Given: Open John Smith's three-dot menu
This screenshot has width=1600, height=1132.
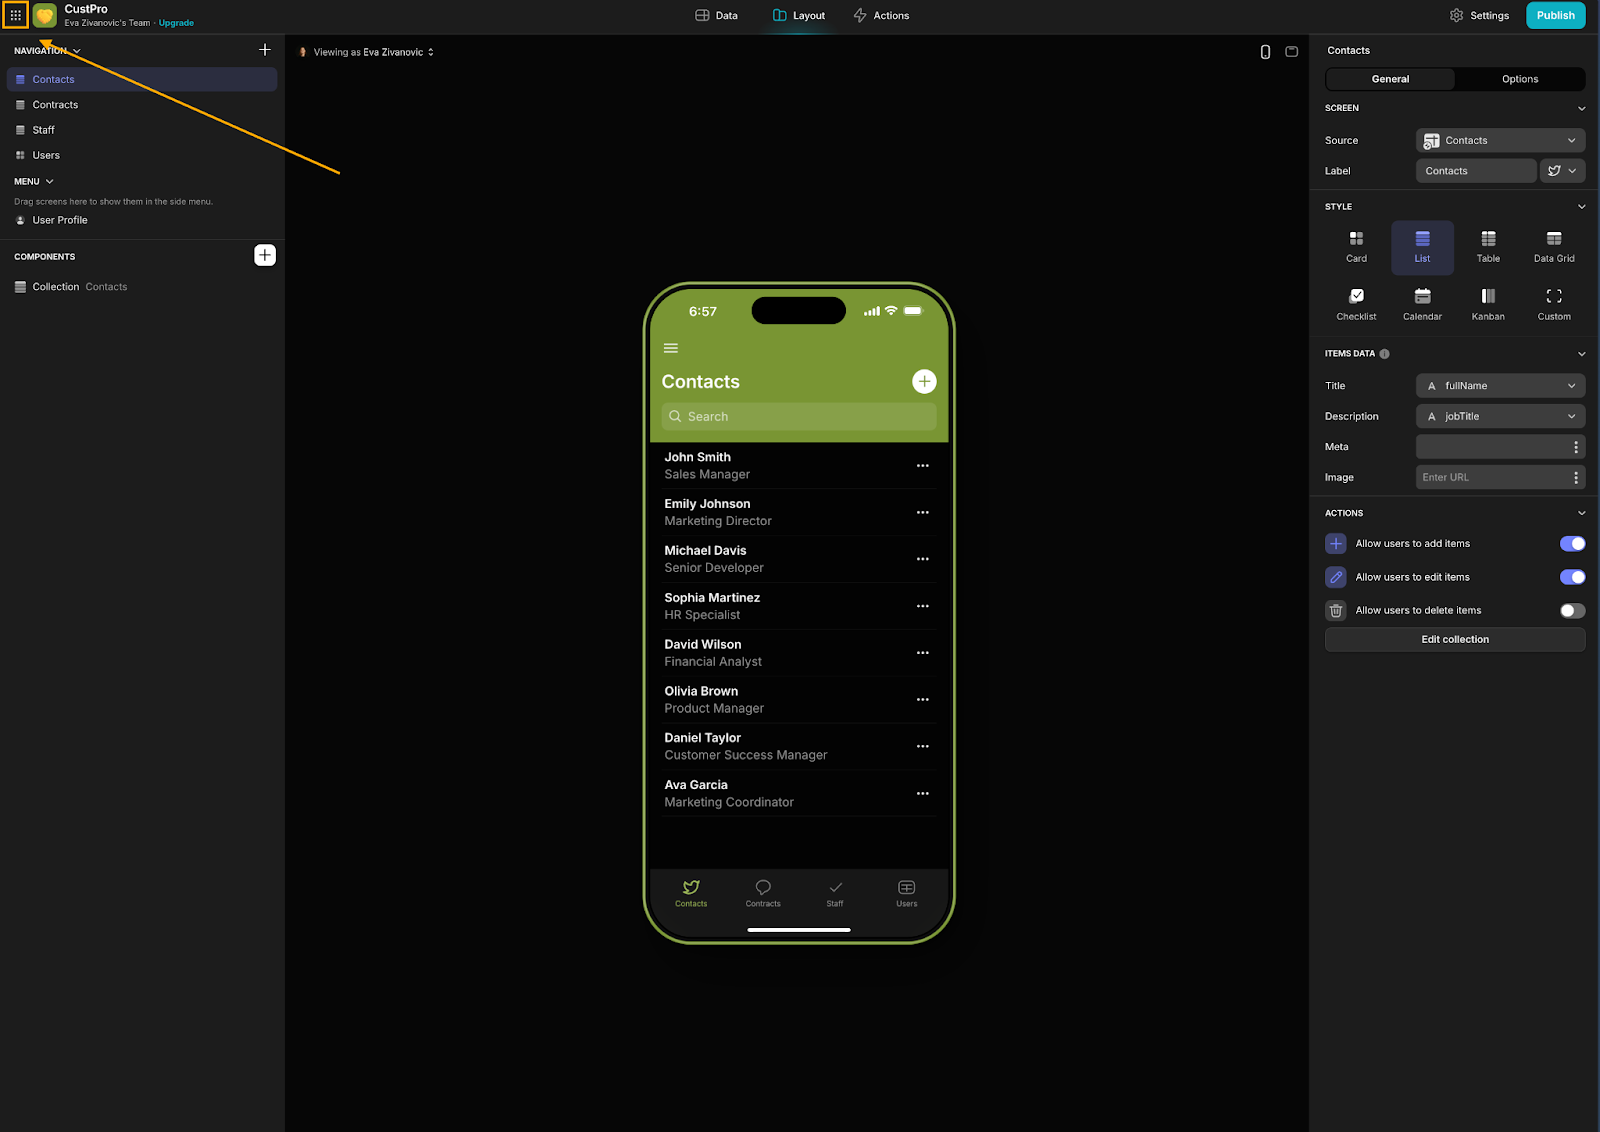Looking at the screenshot, I should [923, 466].
